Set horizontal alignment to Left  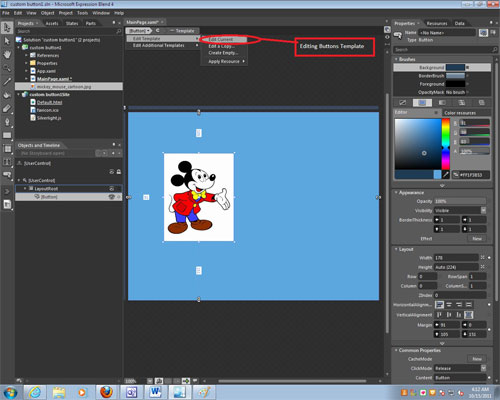[x=439, y=305]
